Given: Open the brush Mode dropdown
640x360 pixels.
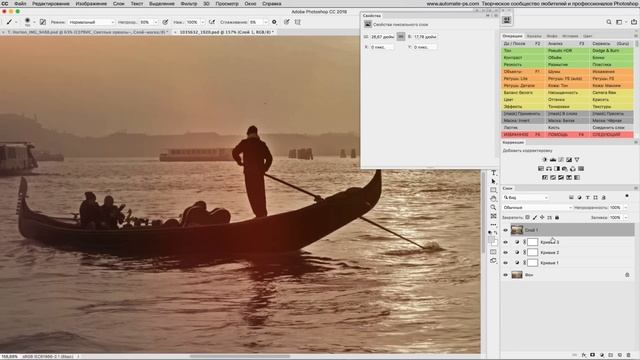Looking at the screenshot, I should coord(91,22).
